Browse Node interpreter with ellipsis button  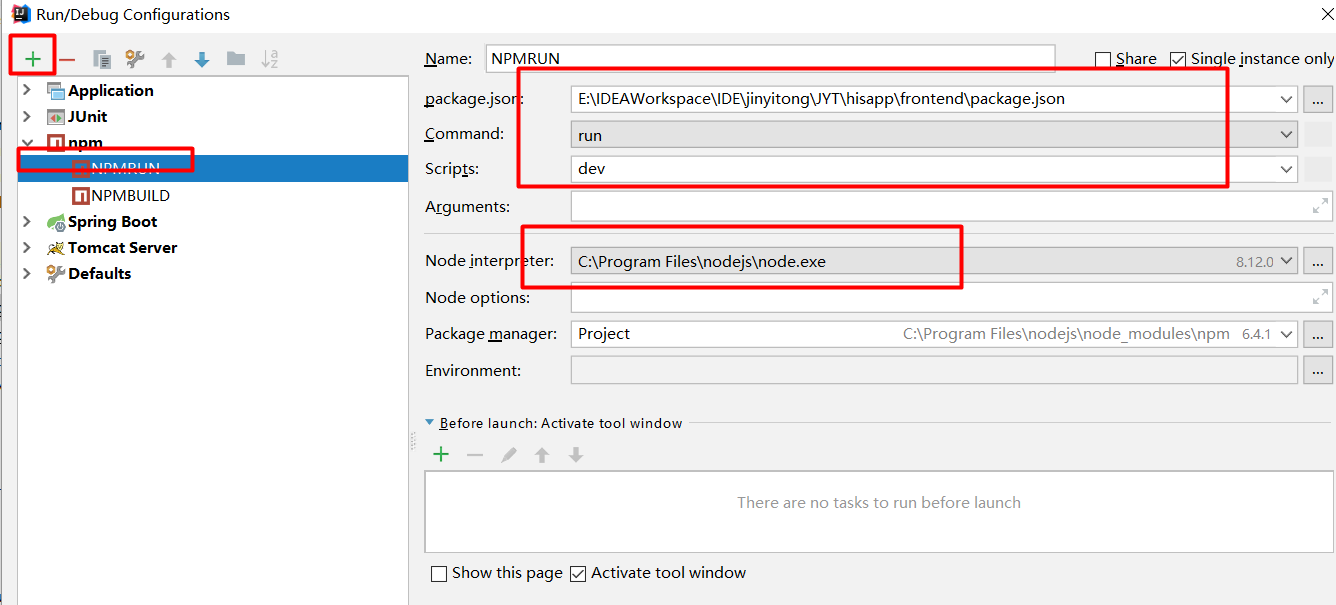pos(1318,262)
